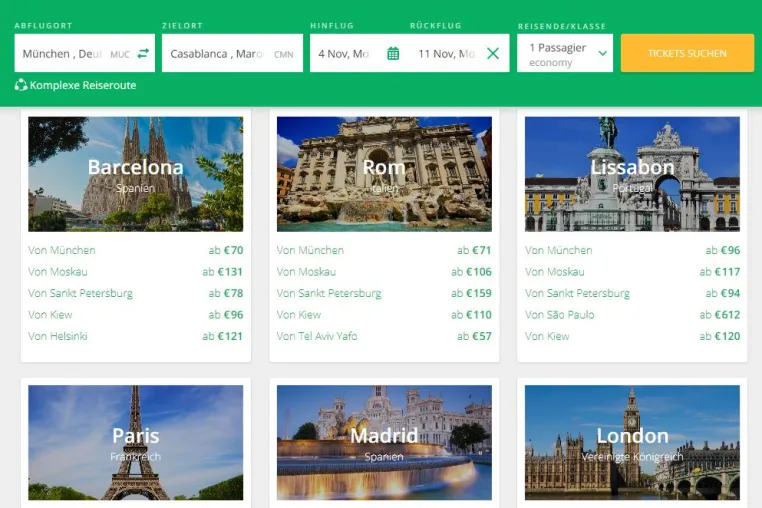Click price ab €131 for Barcelona
This screenshot has width=762, height=508.
[x=223, y=272]
